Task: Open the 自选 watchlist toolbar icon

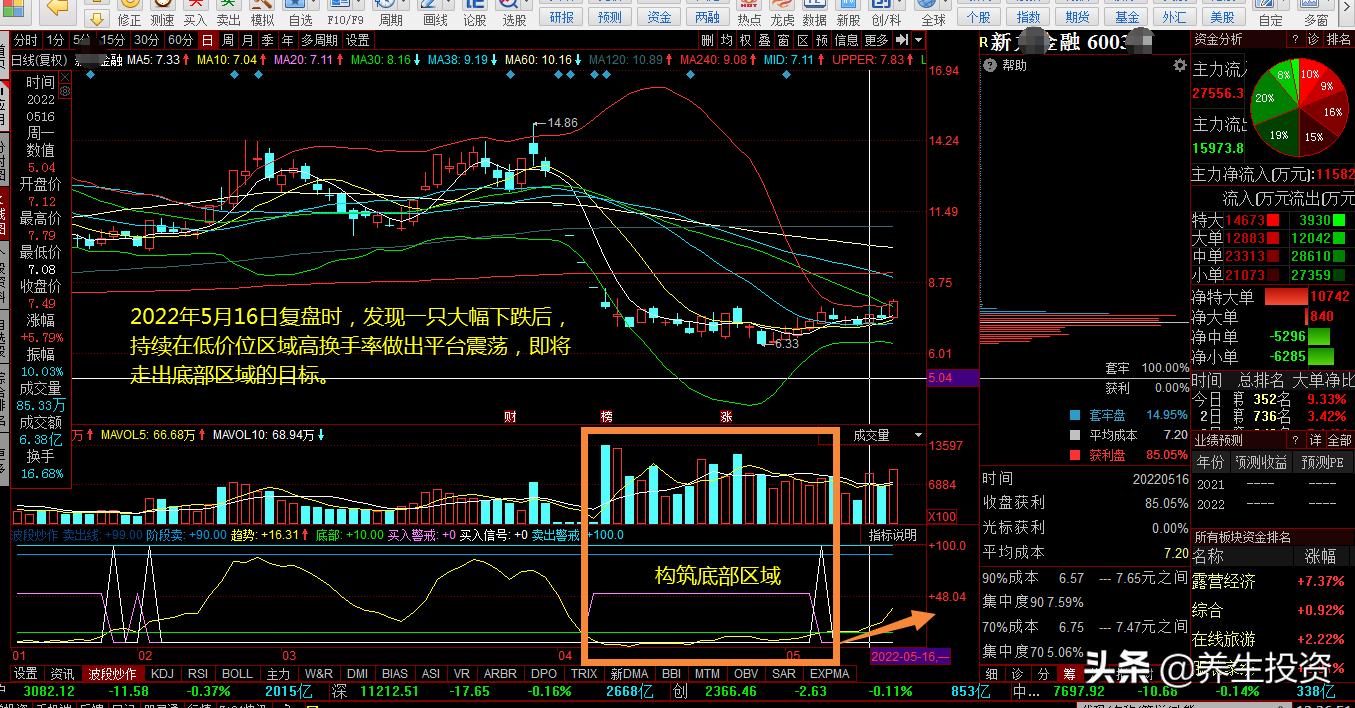Action: click(300, 8)
